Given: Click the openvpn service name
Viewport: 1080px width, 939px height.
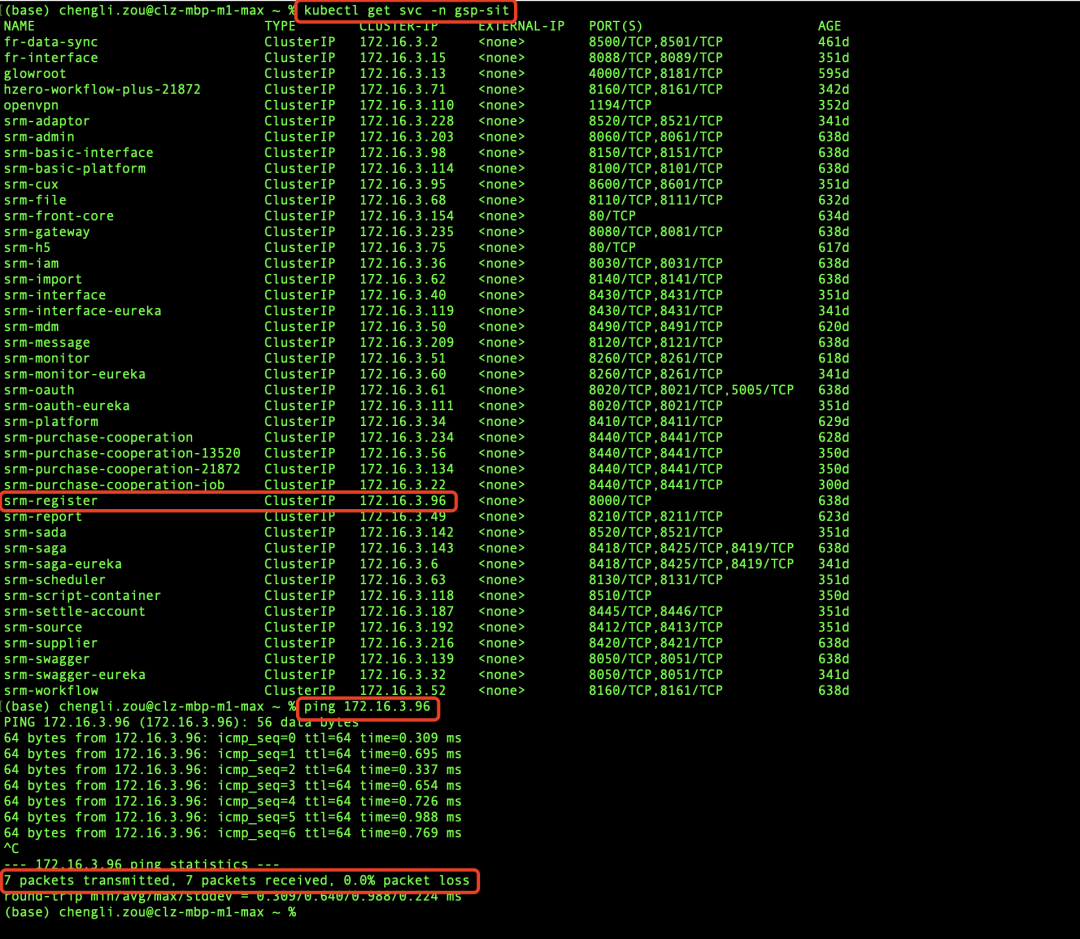Looking at the screenshot, I should [x=31, y=105].
